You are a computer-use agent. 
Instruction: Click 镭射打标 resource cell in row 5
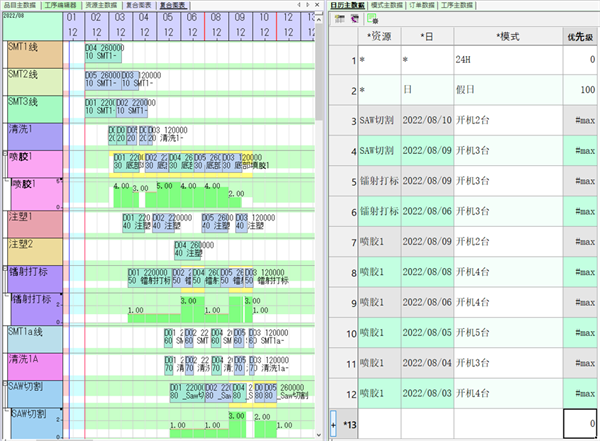tap(379, 181)
